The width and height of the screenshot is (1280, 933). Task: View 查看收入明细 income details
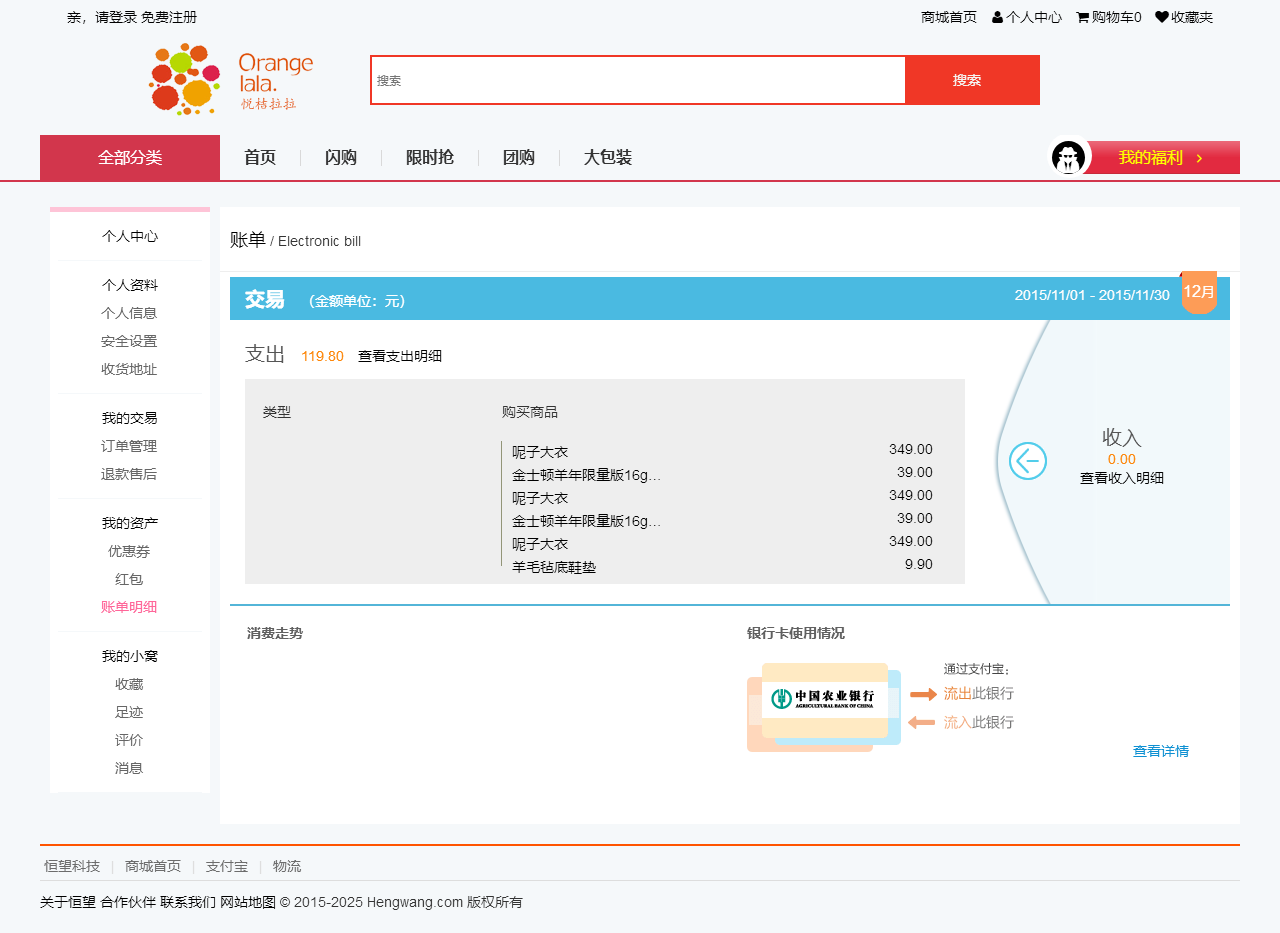pyautogui.click(x=1121, y=478)
